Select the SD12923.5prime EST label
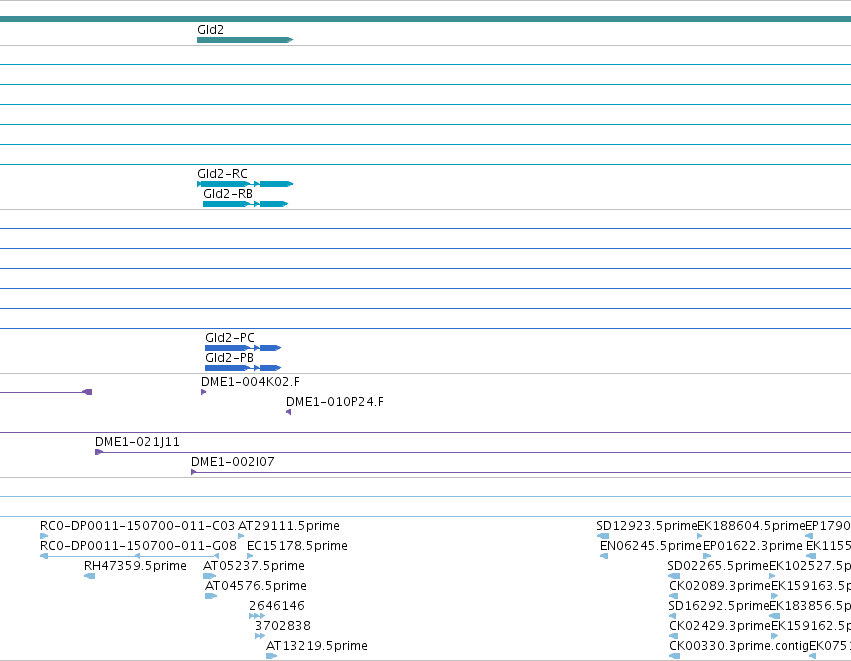Screen dimensions: 851x661 coord(646,526)
